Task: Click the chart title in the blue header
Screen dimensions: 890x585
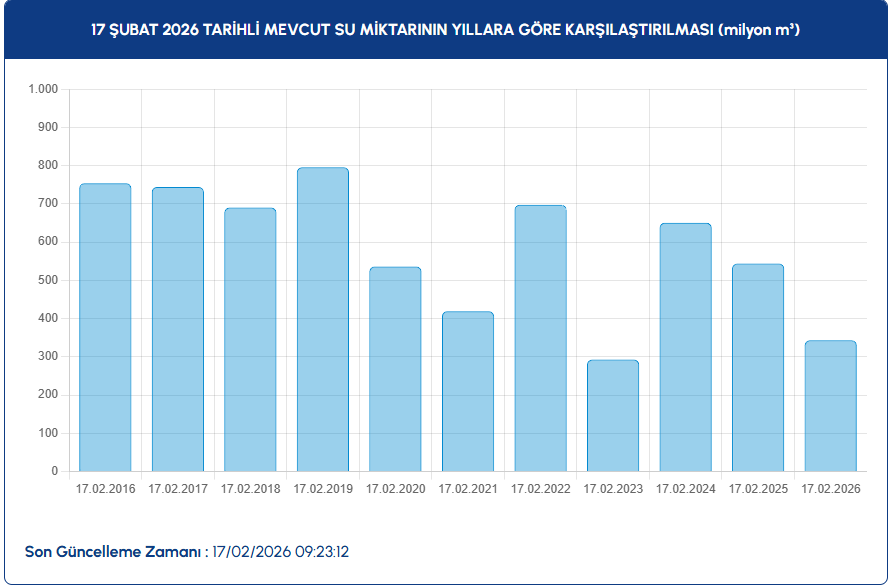Action: coord(445,30)
